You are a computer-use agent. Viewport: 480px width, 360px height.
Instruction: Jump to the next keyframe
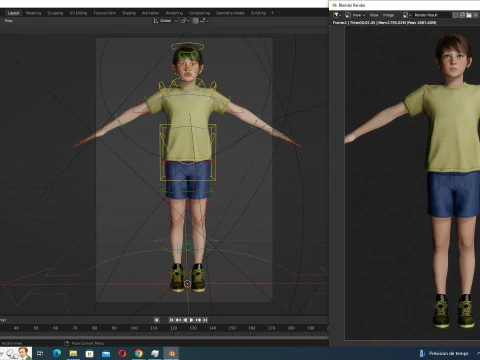(x=198, y=320)
